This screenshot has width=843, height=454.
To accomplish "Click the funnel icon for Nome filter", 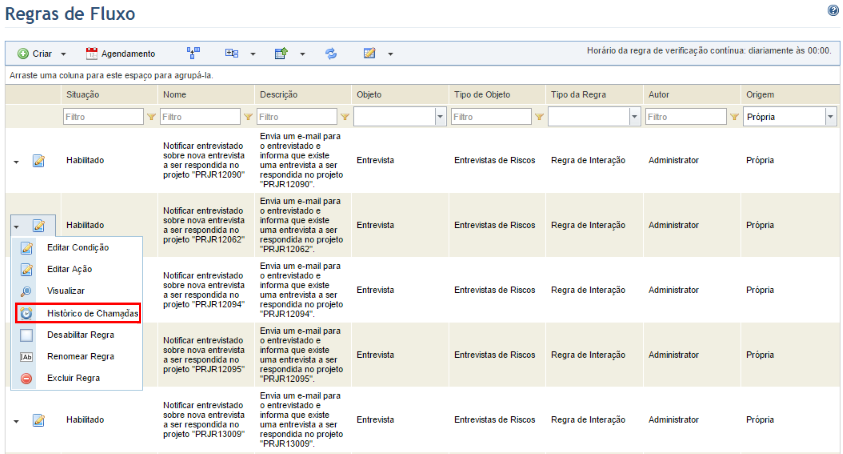I will tap(248, 117).
